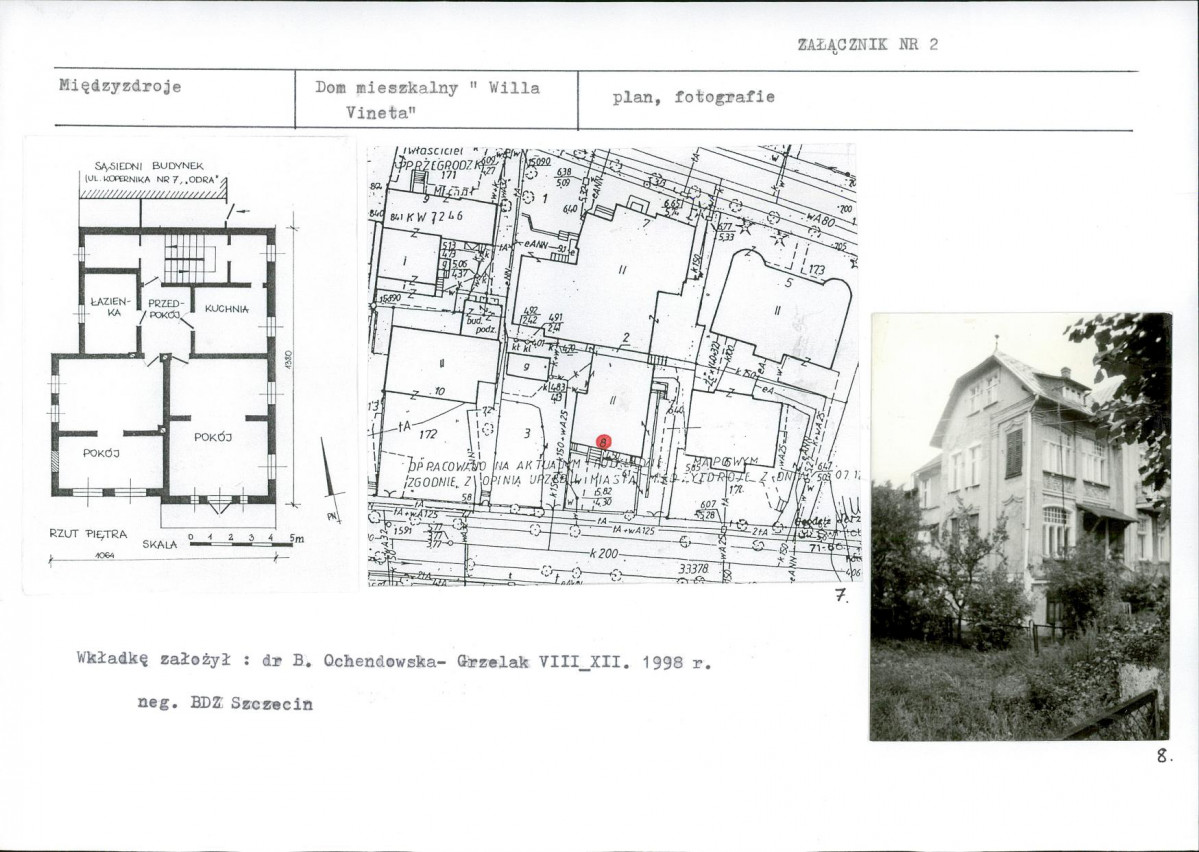Click the ŁAZIENKA room label
Viewport: 1199px width, 852px height.
(111, 307)
